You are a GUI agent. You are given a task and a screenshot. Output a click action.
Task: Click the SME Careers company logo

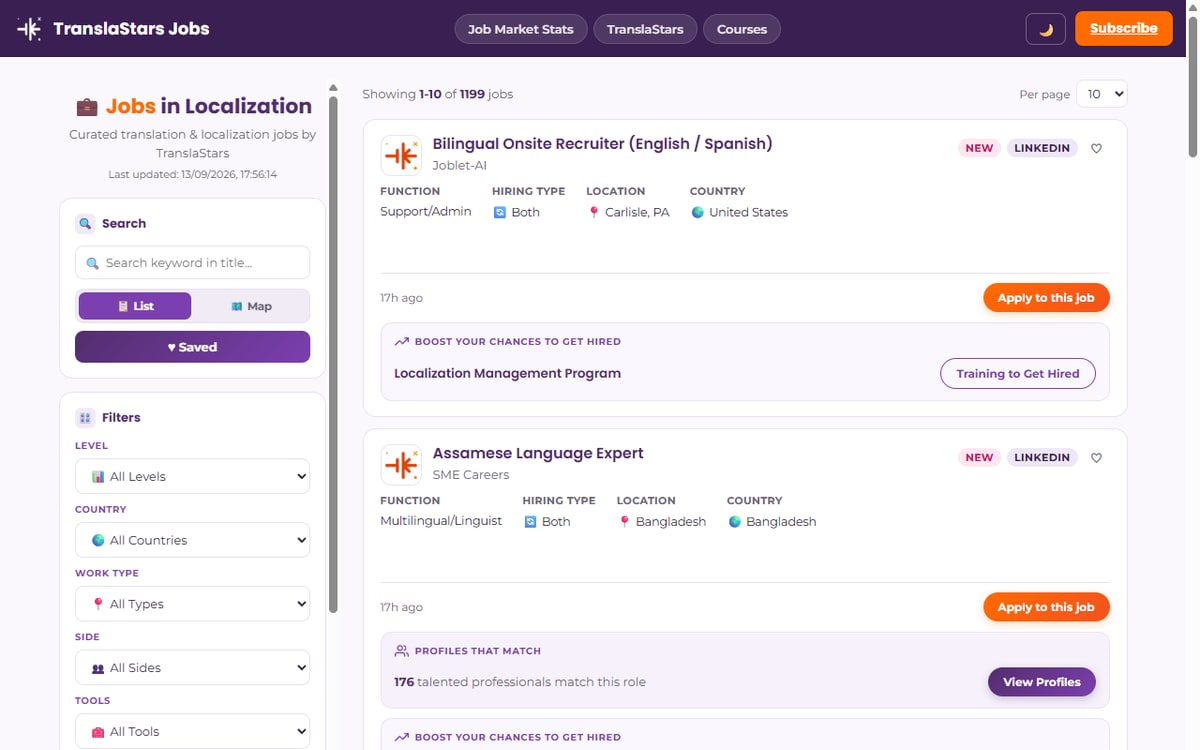click(401, 464)
